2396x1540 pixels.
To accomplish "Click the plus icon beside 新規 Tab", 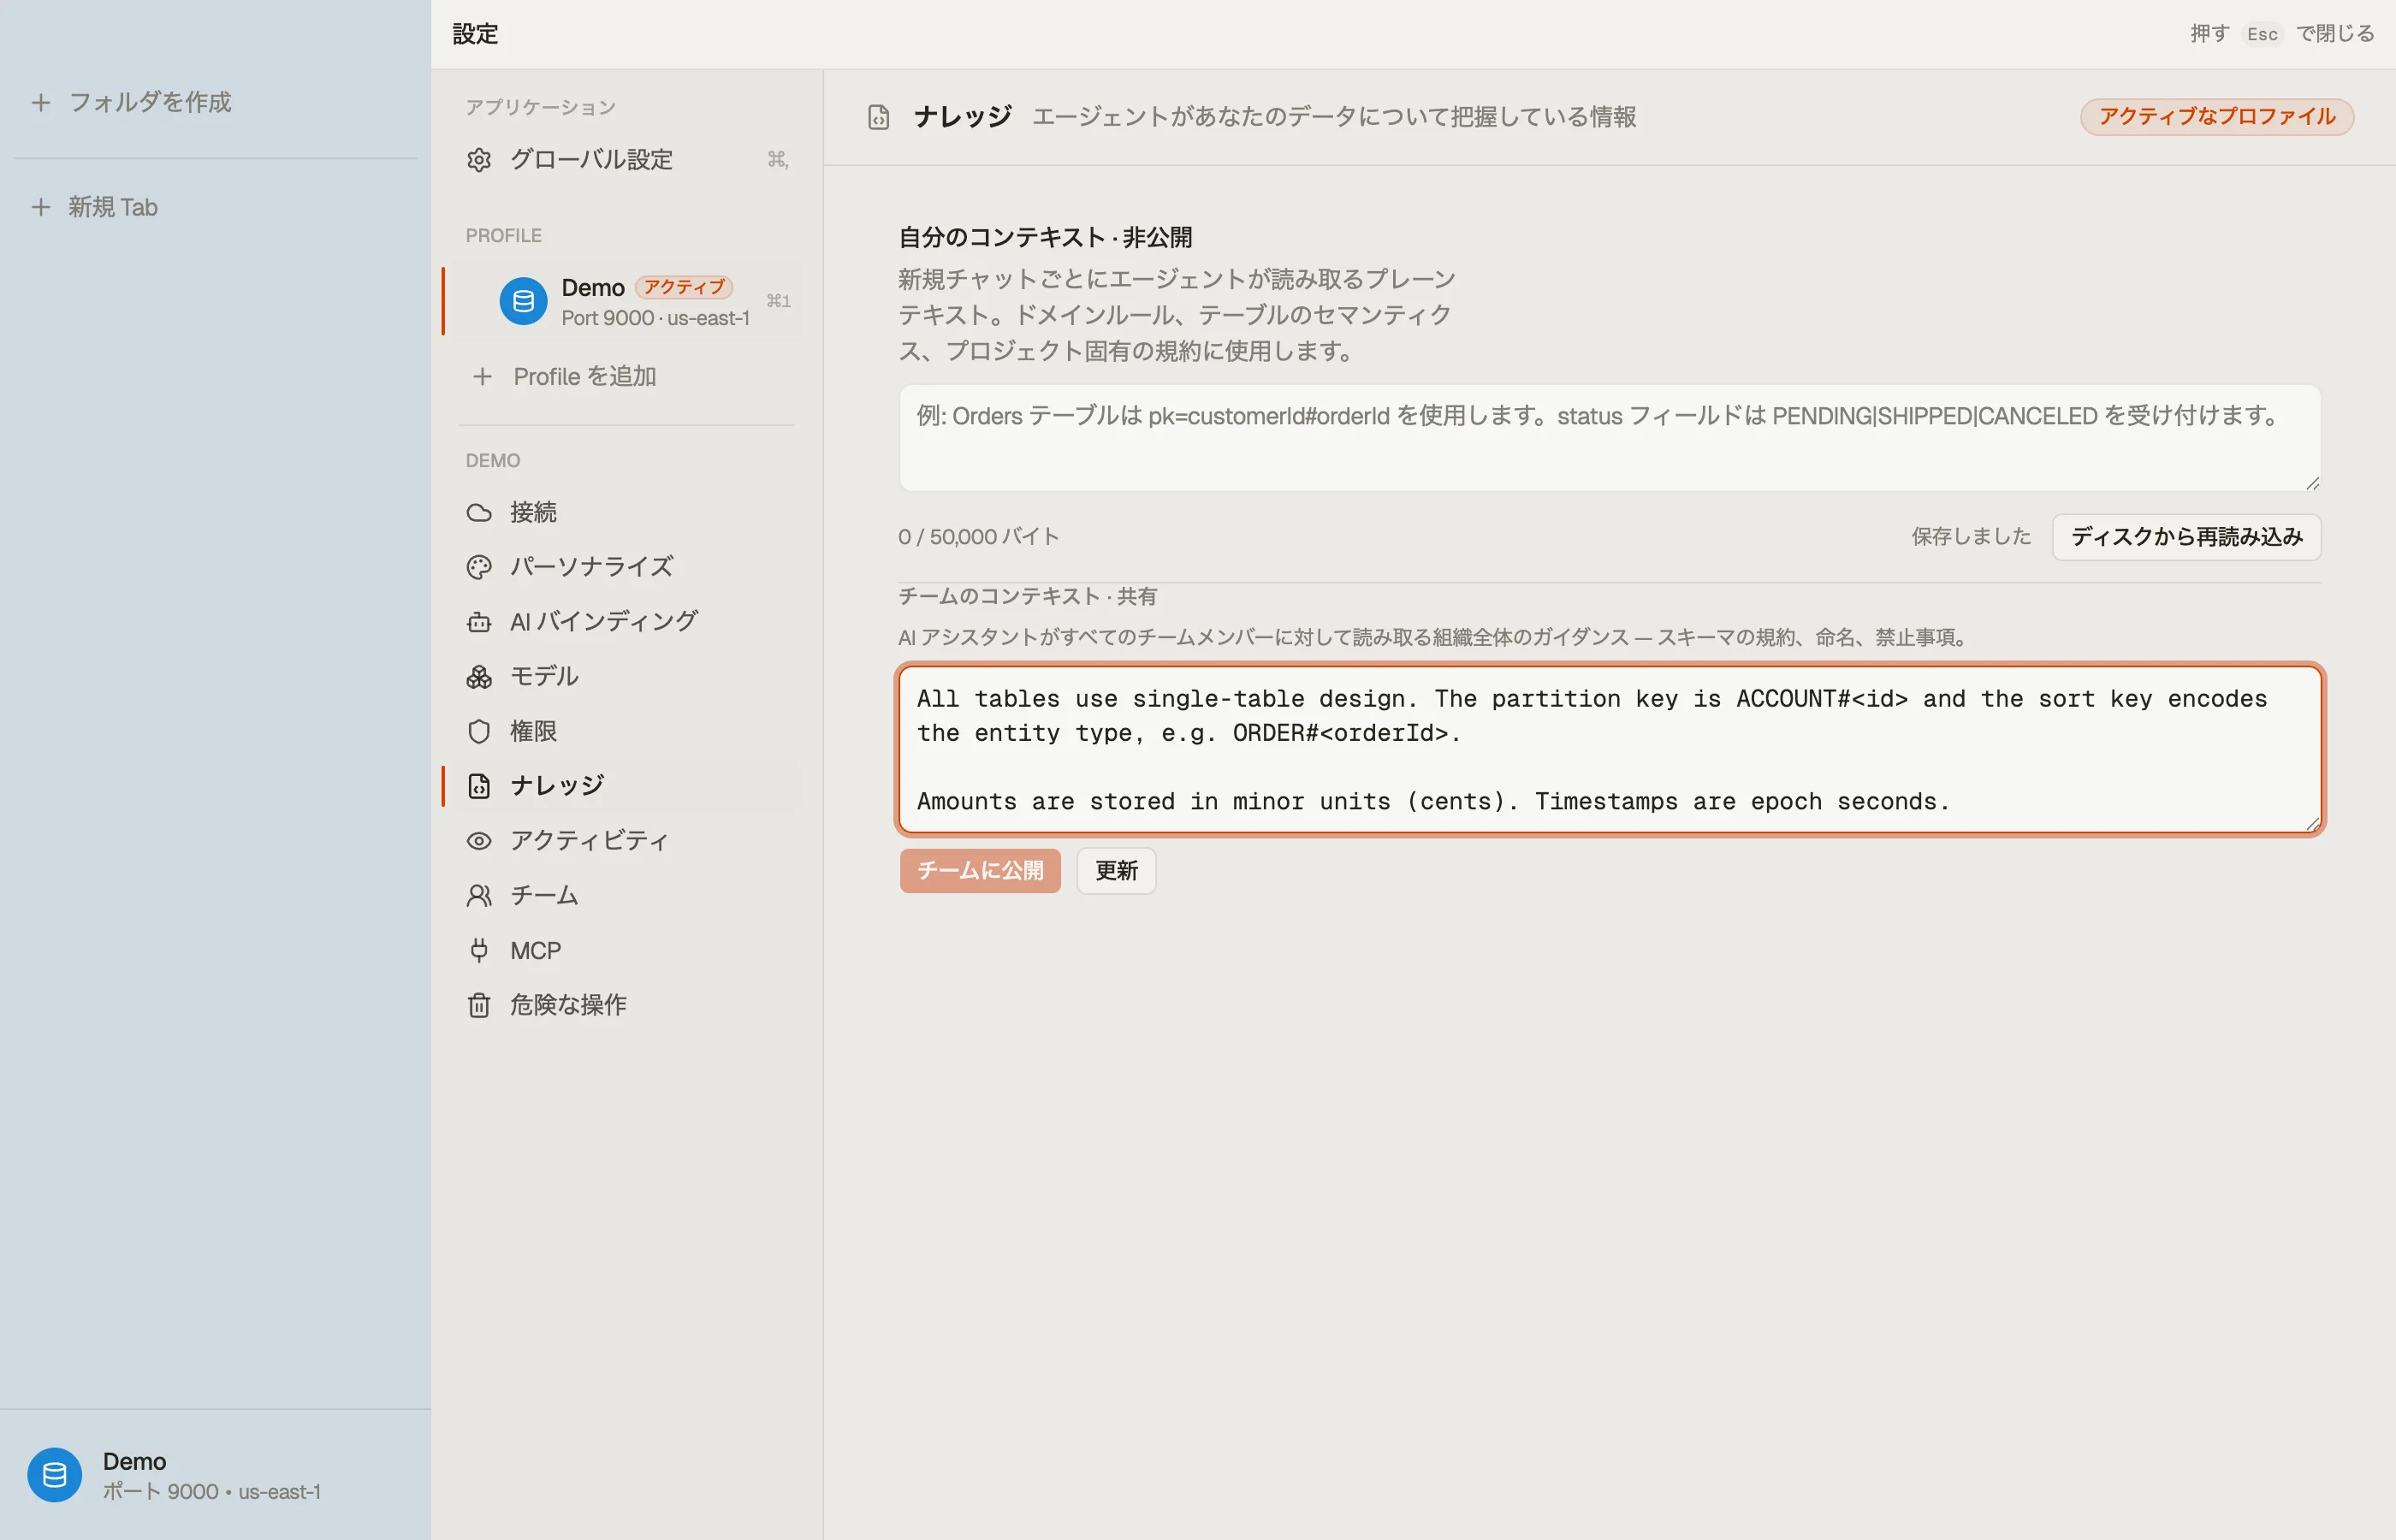I will [41, 207].
